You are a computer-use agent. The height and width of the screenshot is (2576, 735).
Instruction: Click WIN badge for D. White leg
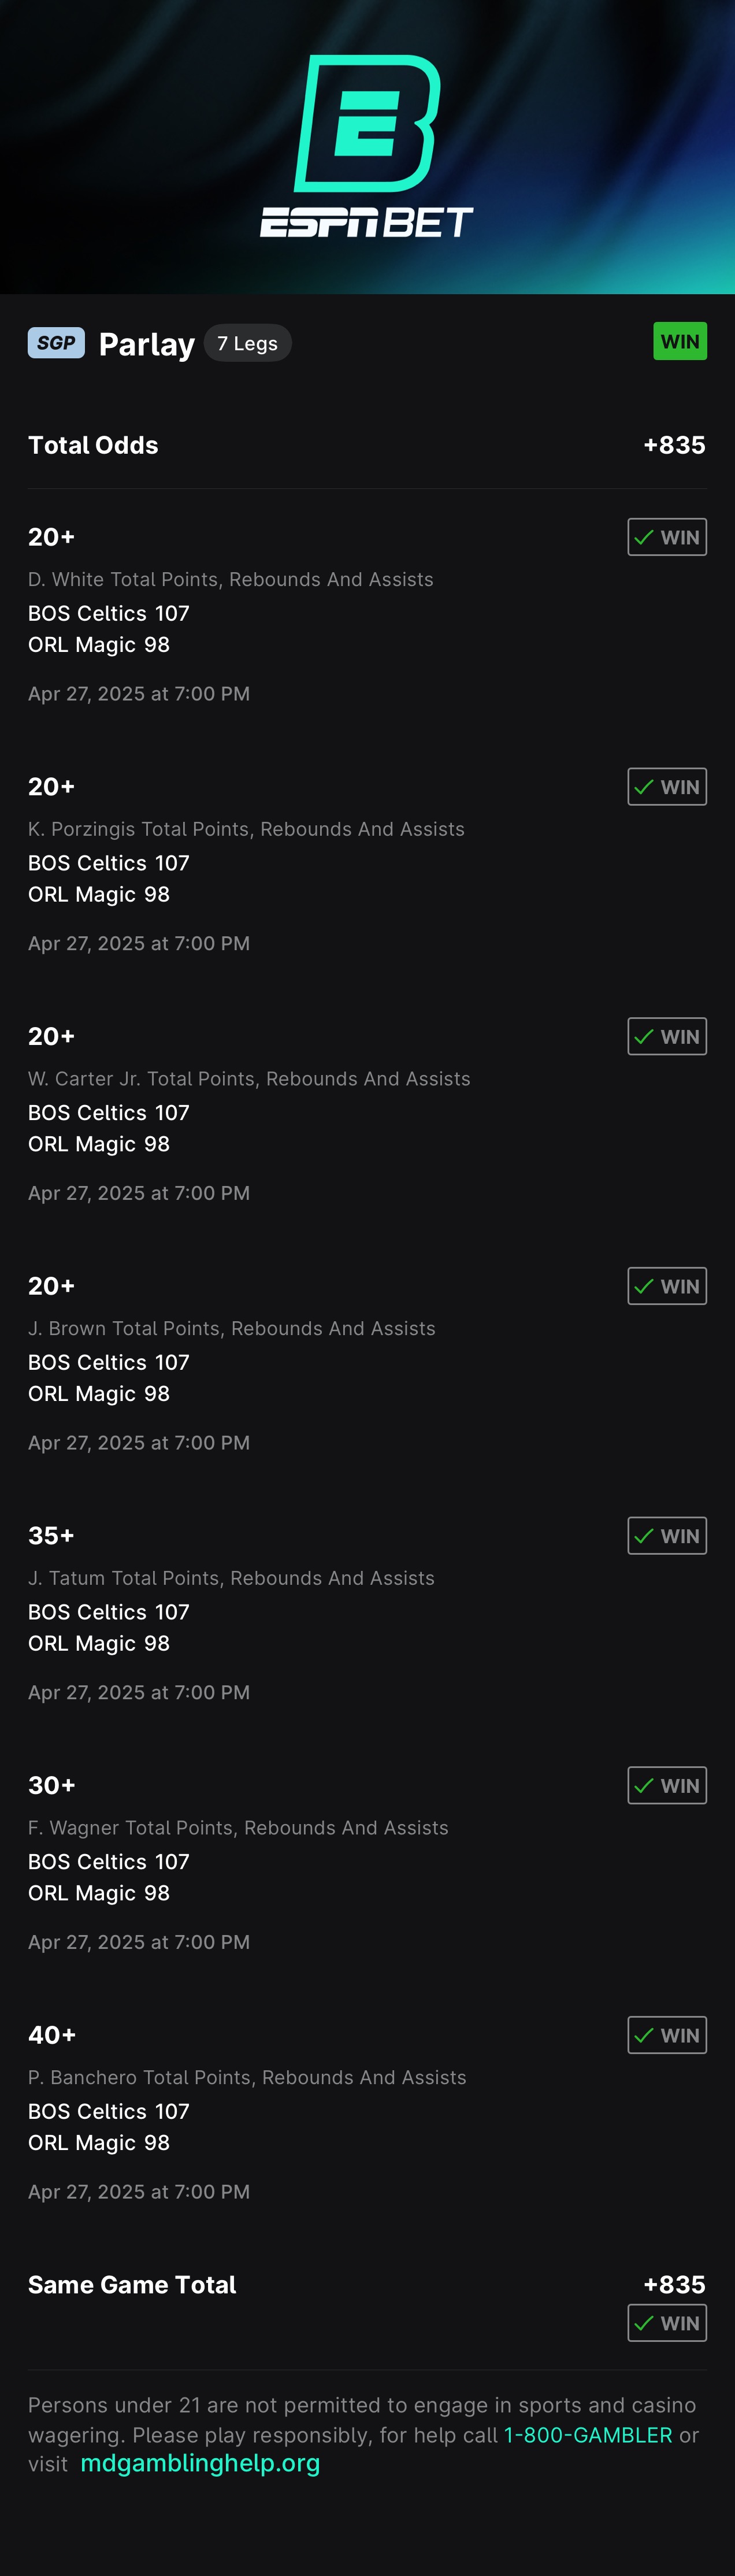coord(667,537)
